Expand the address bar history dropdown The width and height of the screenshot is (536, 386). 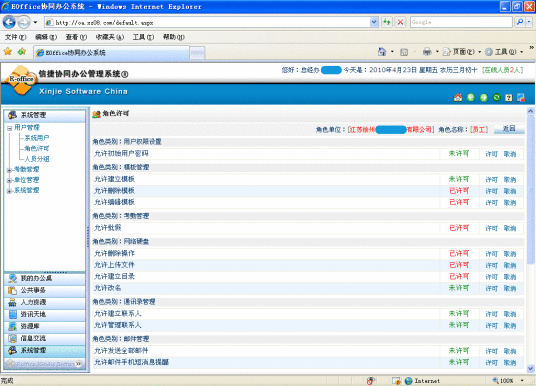374,23
